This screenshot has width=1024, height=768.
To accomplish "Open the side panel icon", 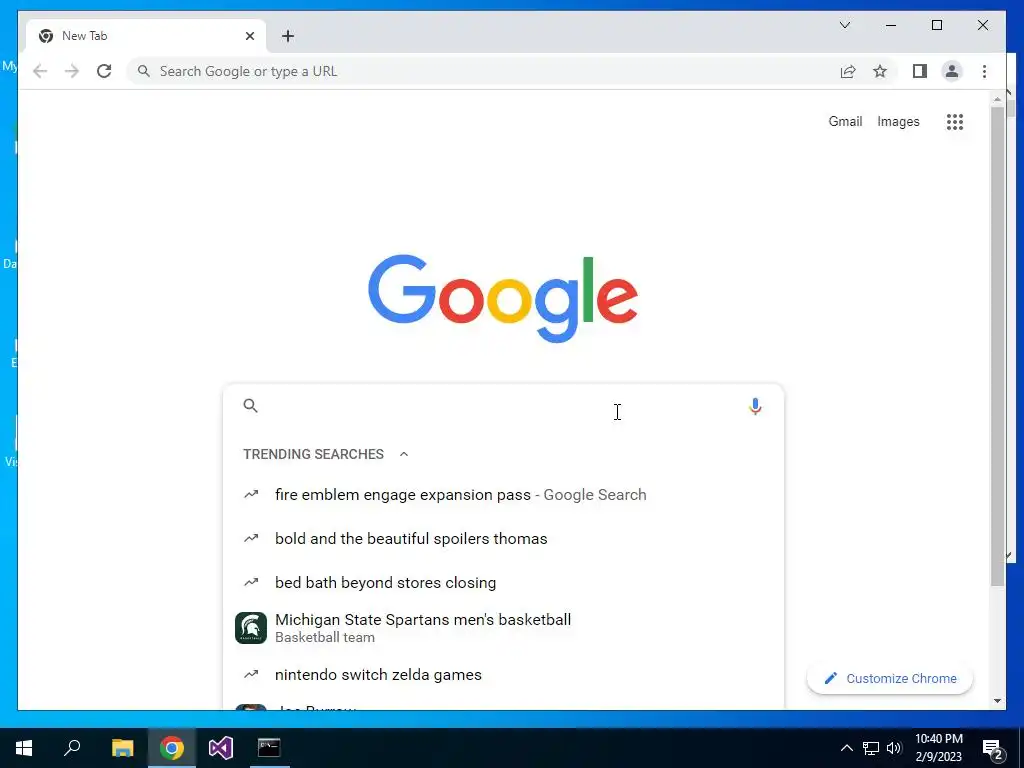I will (920, 71).
